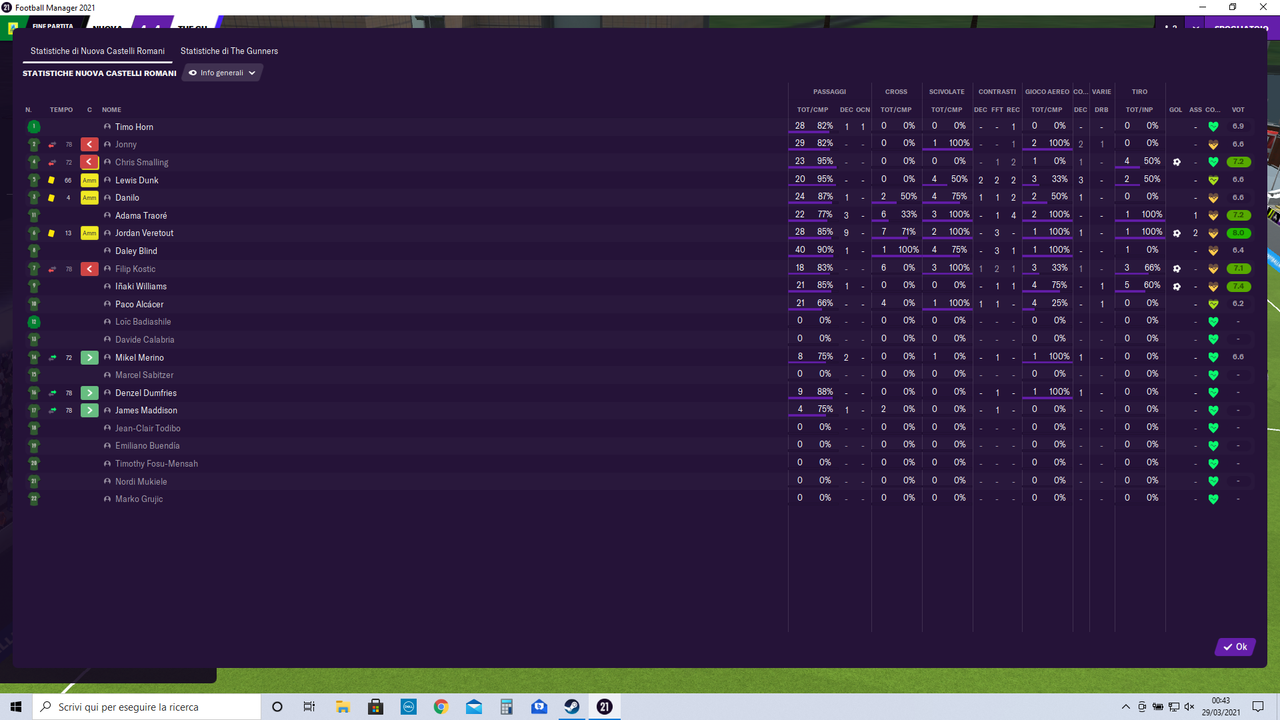
Task: Click Timo Horn's green goalkeeper shirt icon
Action: (34, 127)
